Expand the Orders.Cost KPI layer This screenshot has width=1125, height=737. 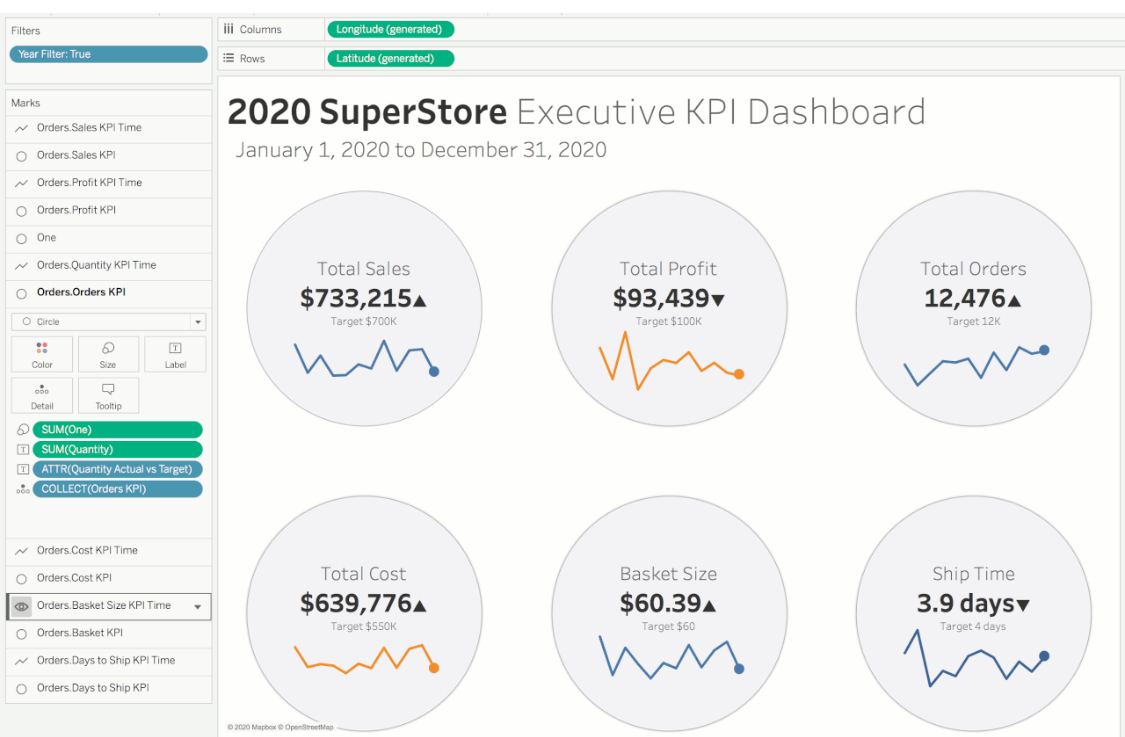[x=108, y=578]
